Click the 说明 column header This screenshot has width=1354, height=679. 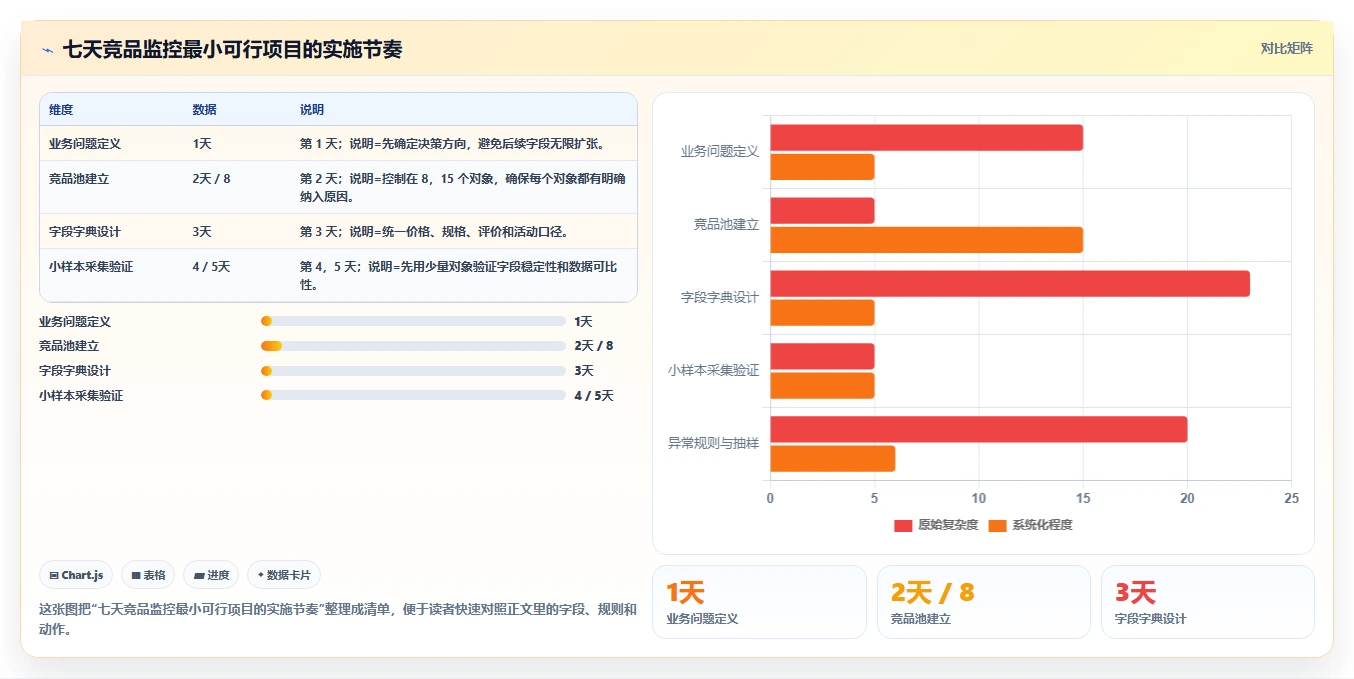tap(312, 110)
